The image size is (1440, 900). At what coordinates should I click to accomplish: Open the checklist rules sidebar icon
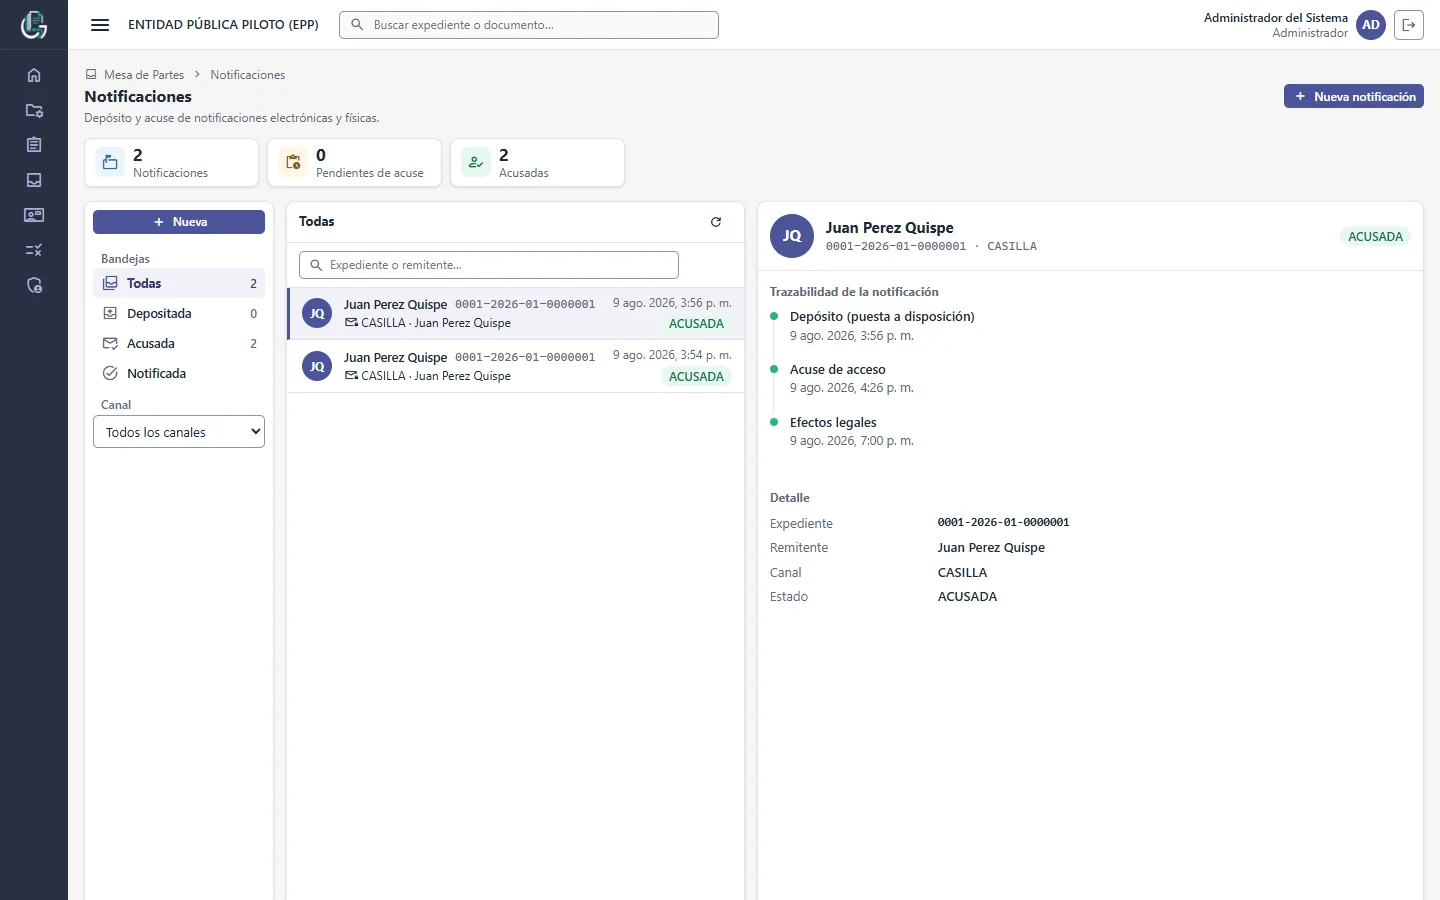coord(34,250)
